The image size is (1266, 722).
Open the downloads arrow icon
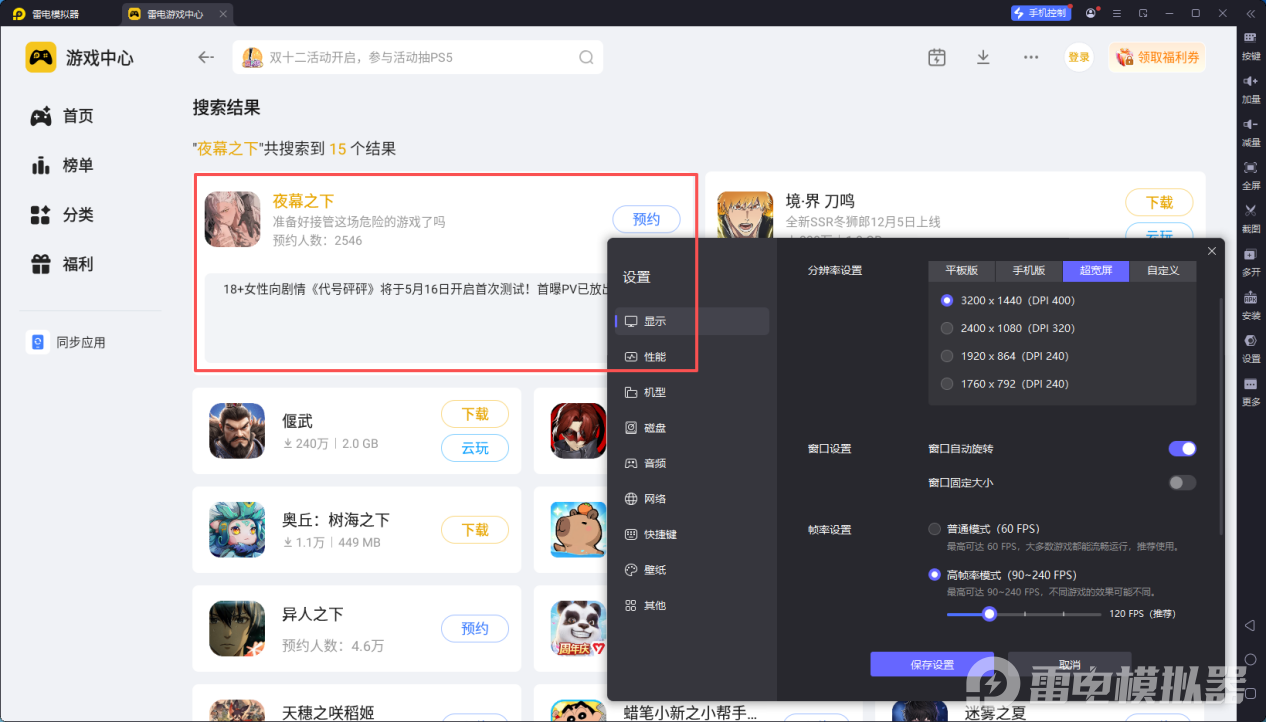click(983, 57)
